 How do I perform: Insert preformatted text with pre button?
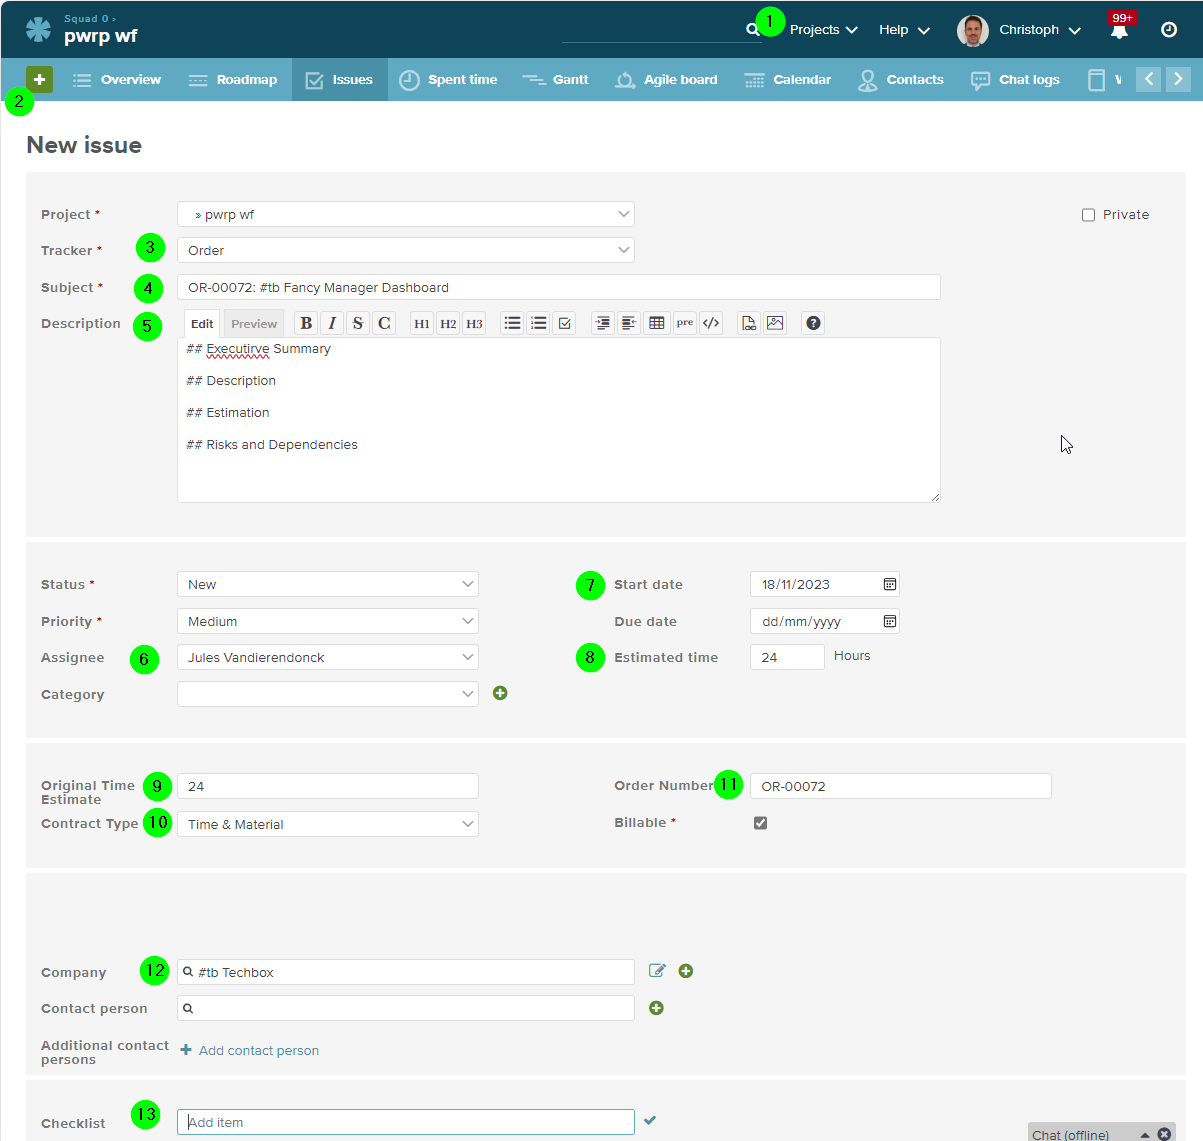684,323
